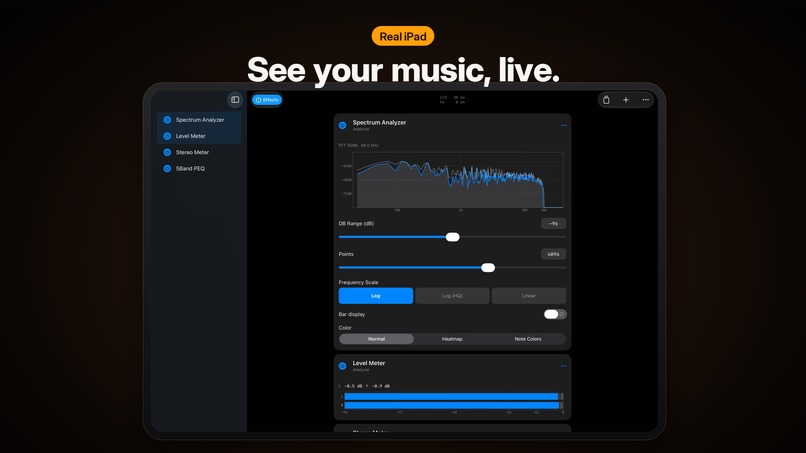Click the Points value field 4096
This screenshot has width=806, height=453.
click(553, 254)
